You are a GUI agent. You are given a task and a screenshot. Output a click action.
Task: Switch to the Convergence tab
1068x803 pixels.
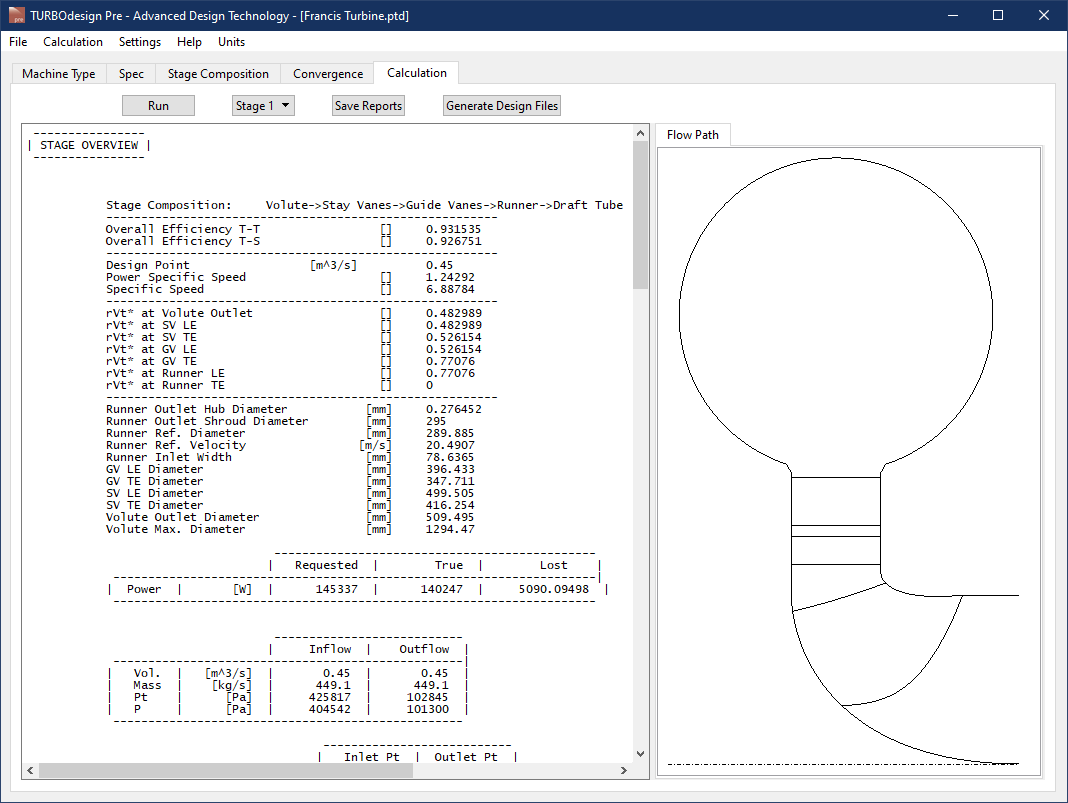click(327, 73)
